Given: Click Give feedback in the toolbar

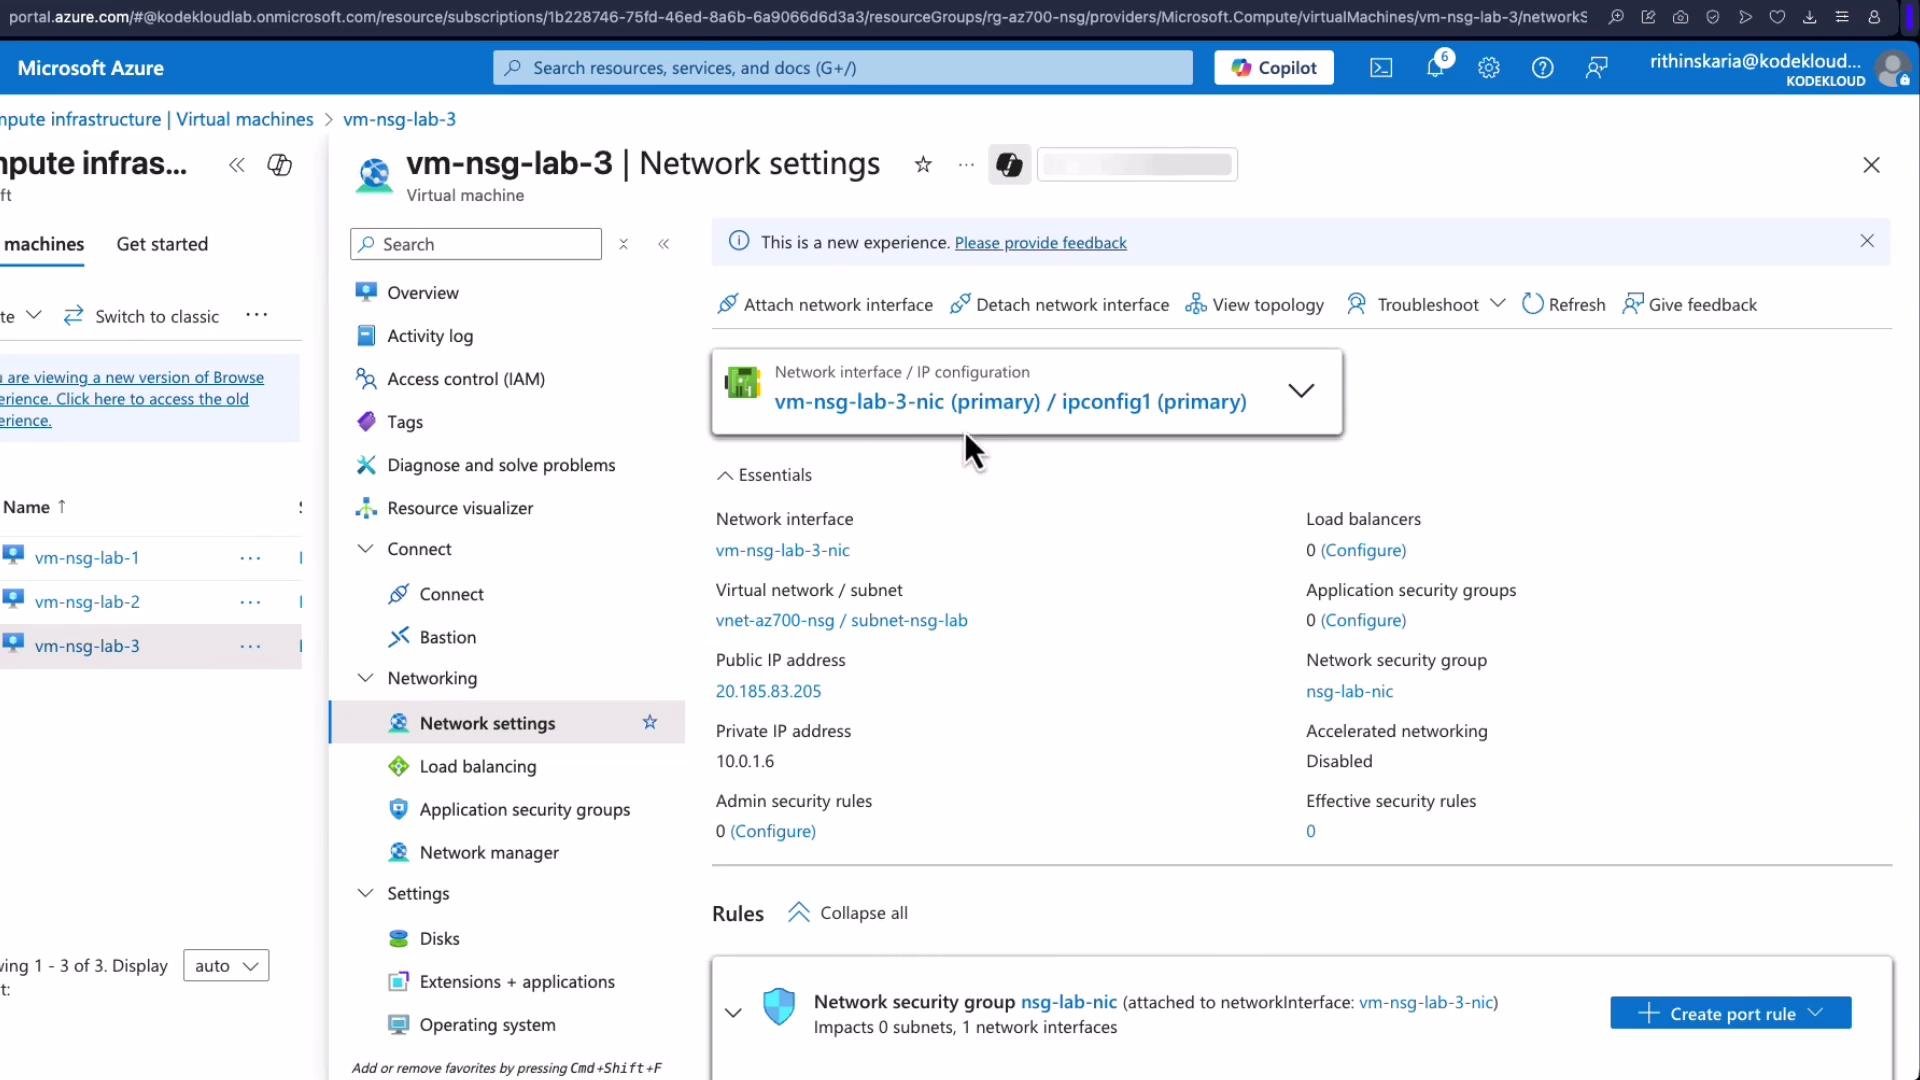Looking at the screenshot, I should (1689, 305).
